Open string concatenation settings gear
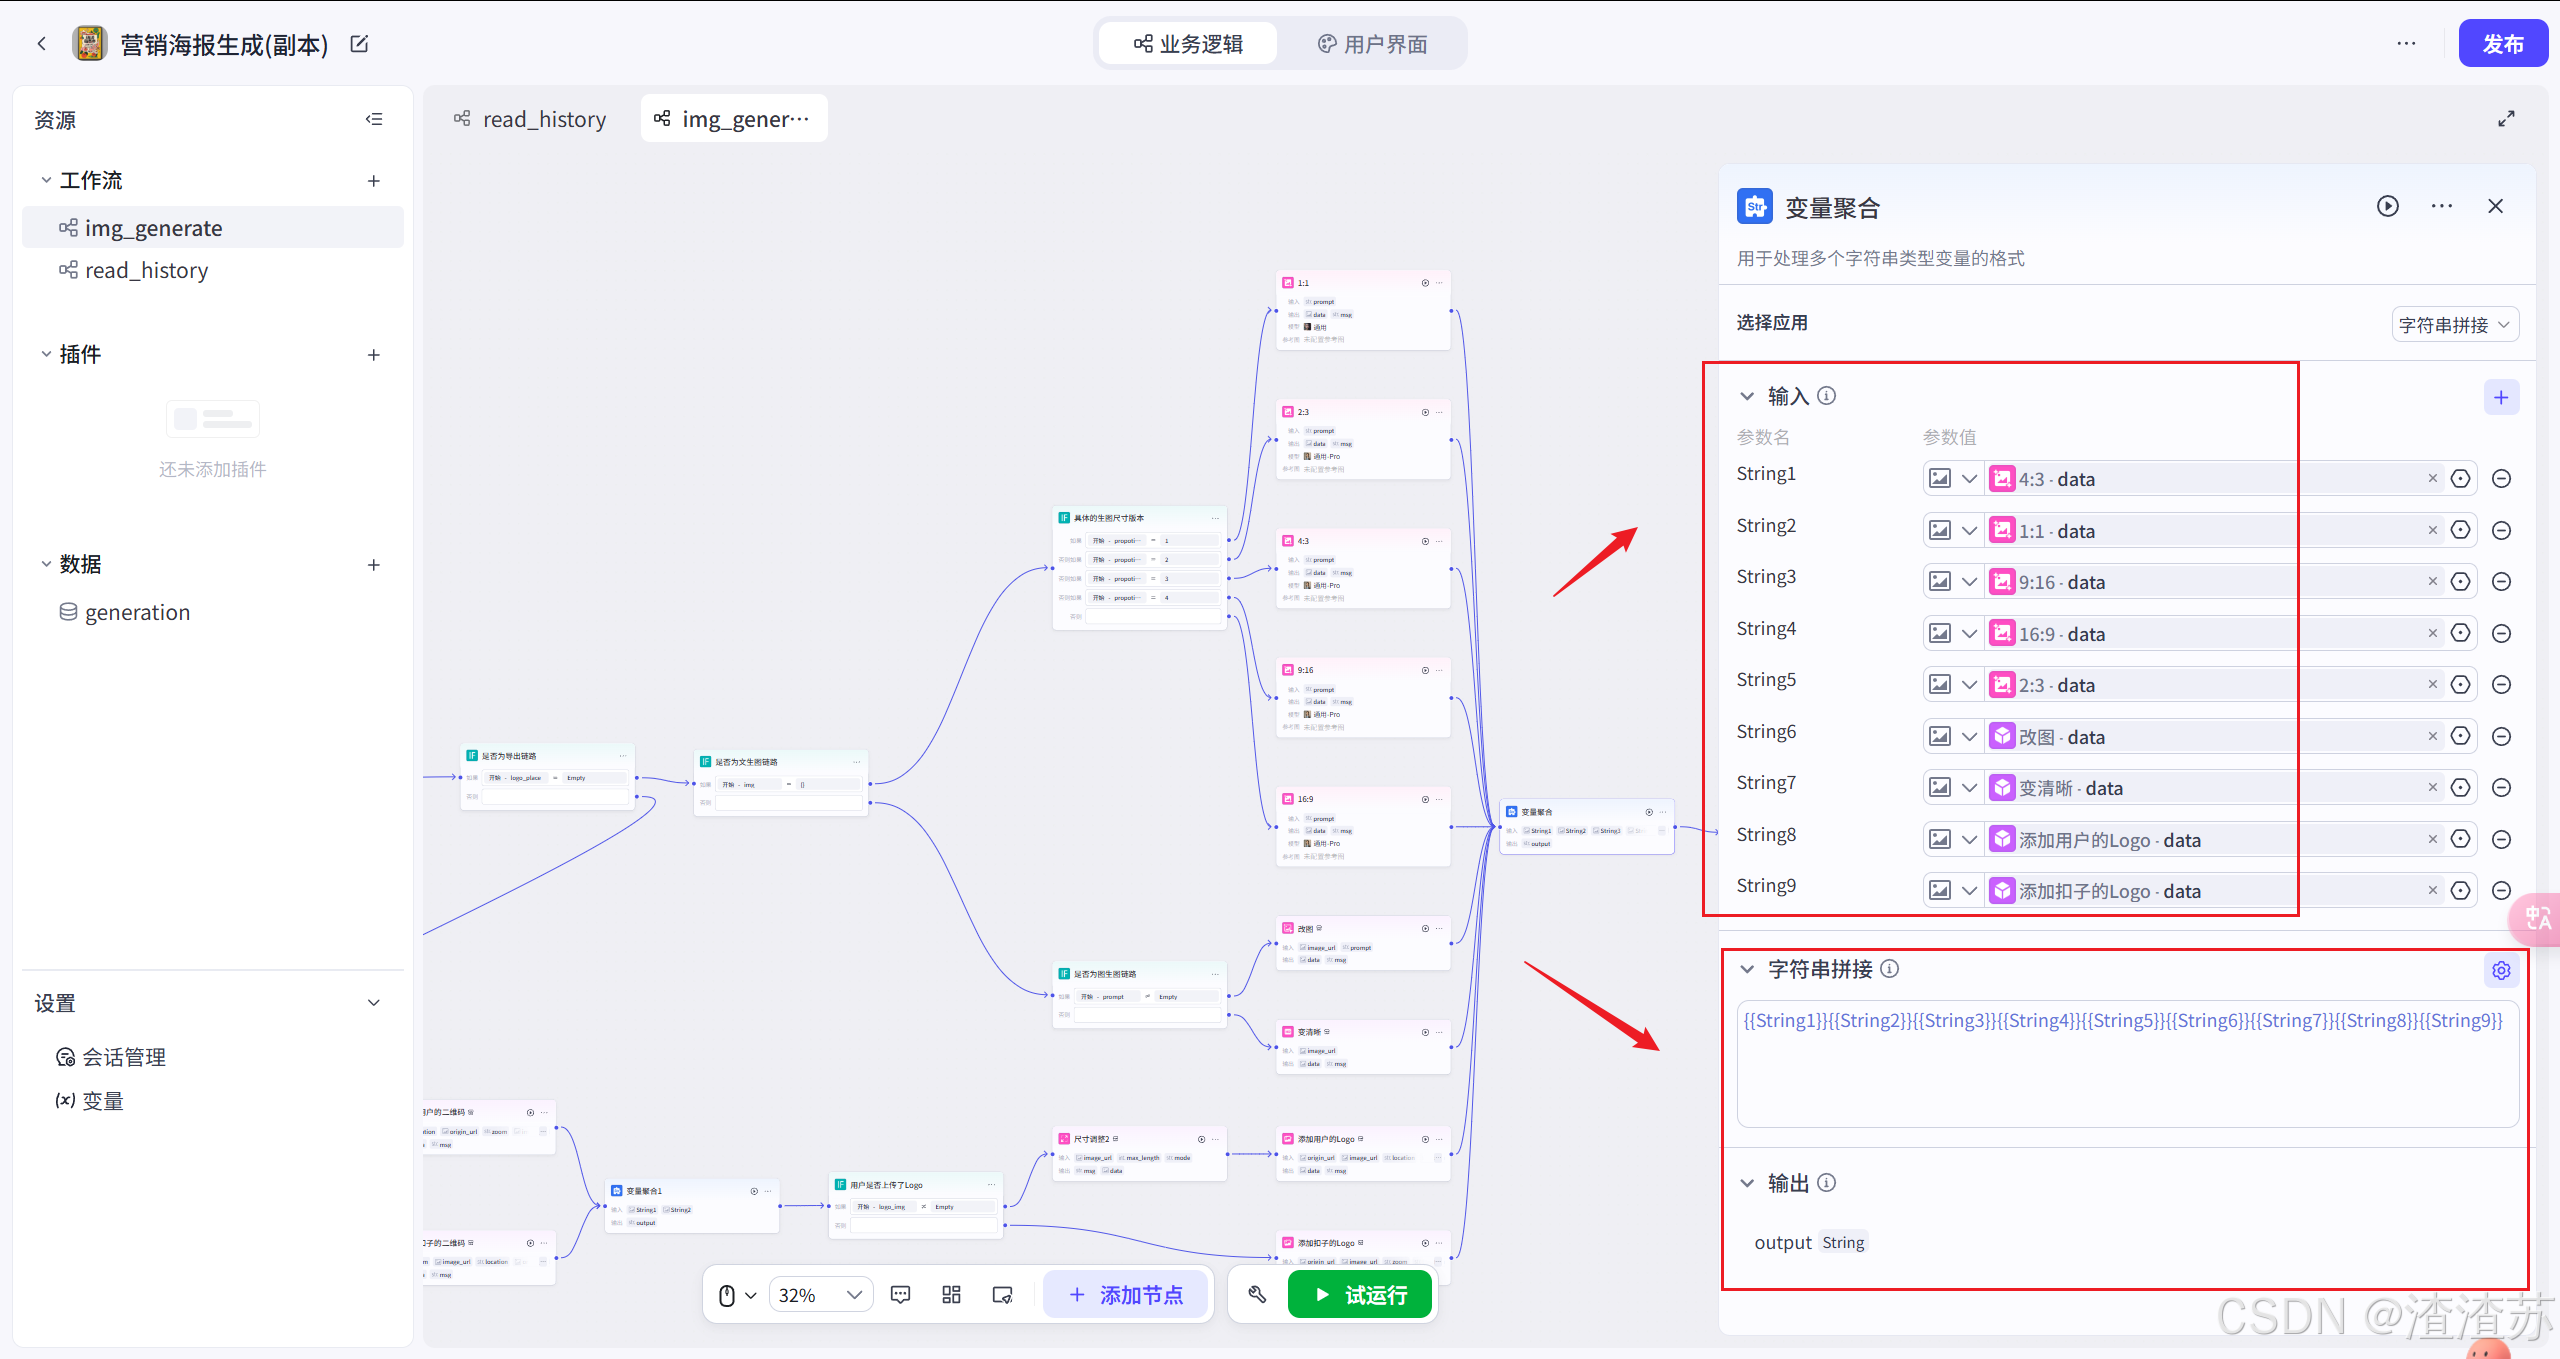 point(2501,970)
